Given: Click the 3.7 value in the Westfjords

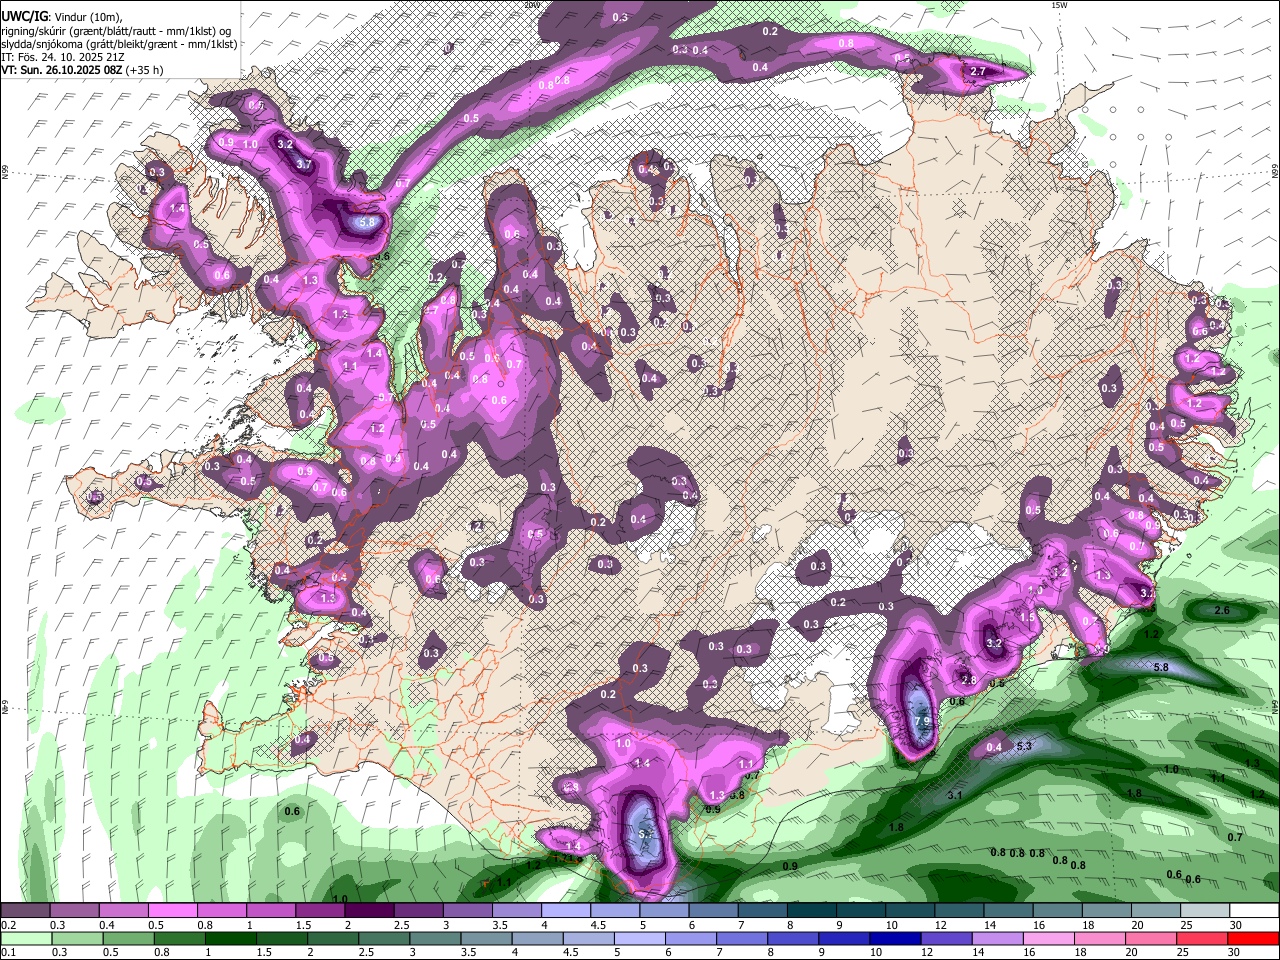Looking at the screenshot, I should (305, 164).
